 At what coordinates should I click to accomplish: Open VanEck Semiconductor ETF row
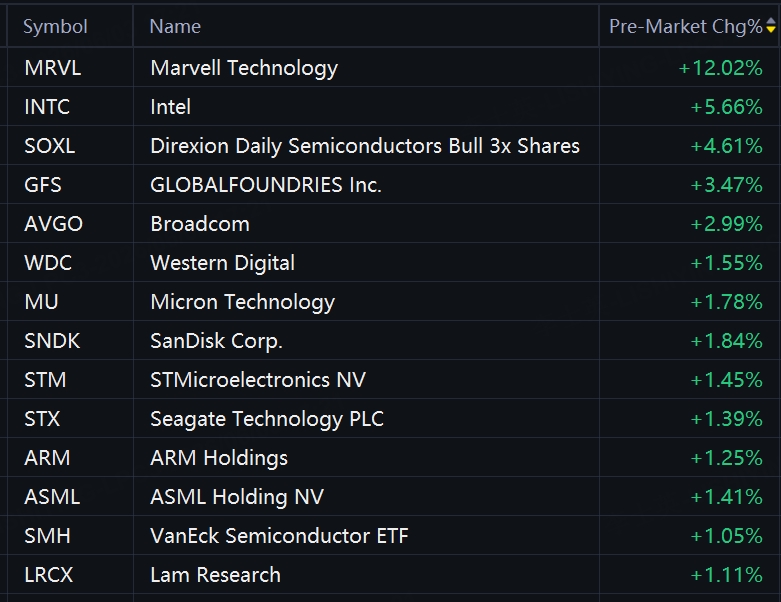390,536
